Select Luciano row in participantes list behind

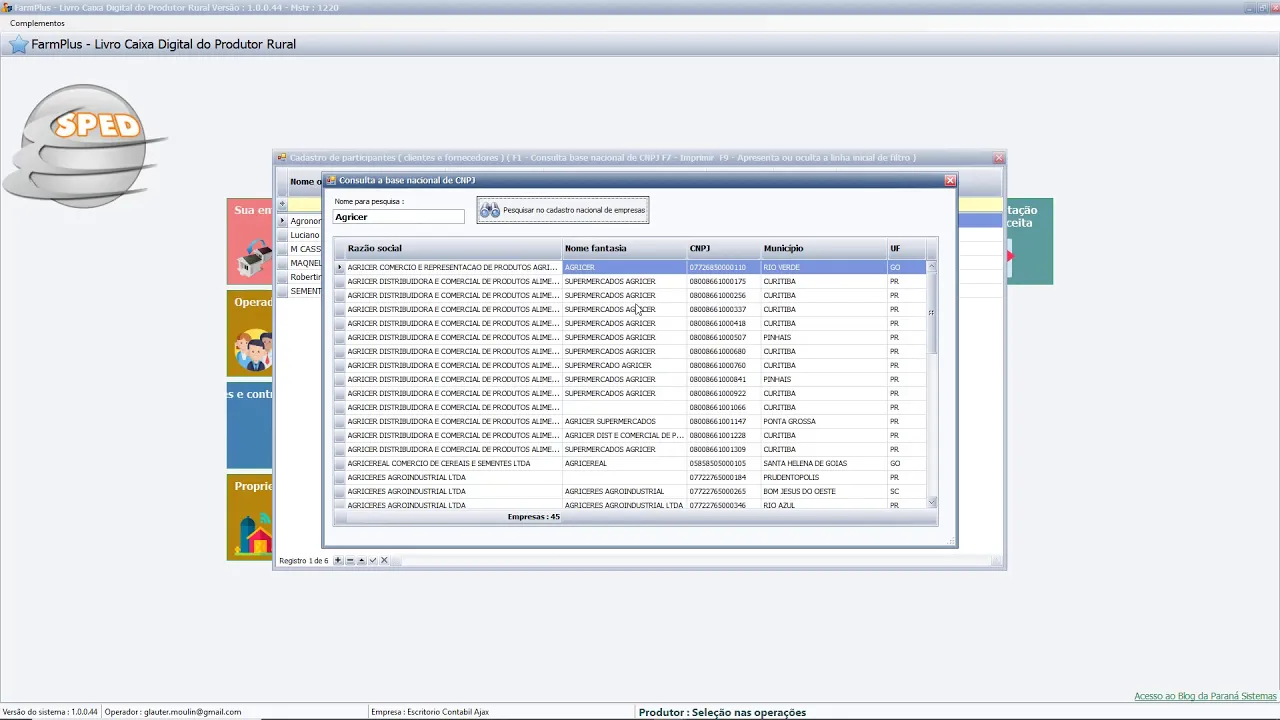[x=305, y=235]
